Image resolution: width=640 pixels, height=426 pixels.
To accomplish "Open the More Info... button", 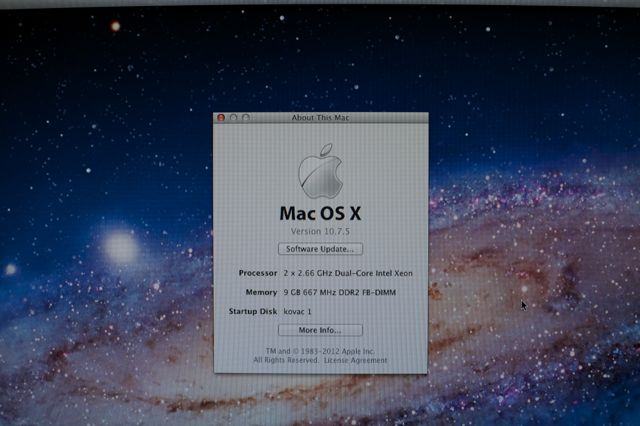I will click(320, 330).
